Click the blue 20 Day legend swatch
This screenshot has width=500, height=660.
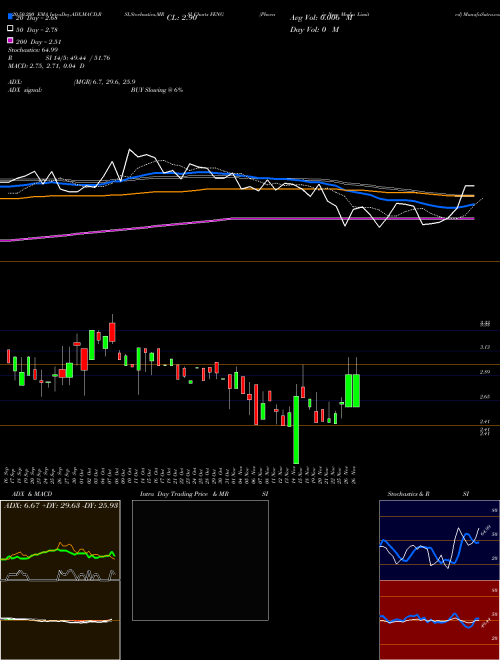click(x=10, y=17)
